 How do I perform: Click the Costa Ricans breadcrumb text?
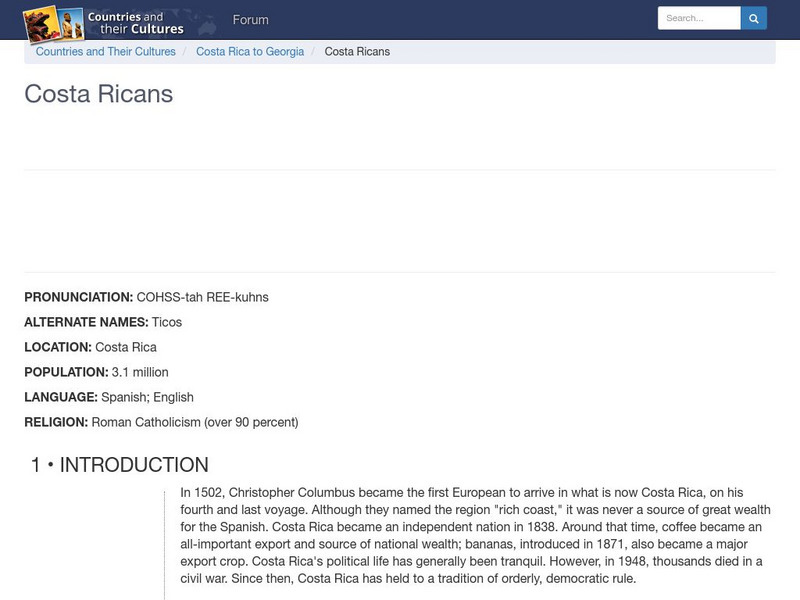coord(357,52)
